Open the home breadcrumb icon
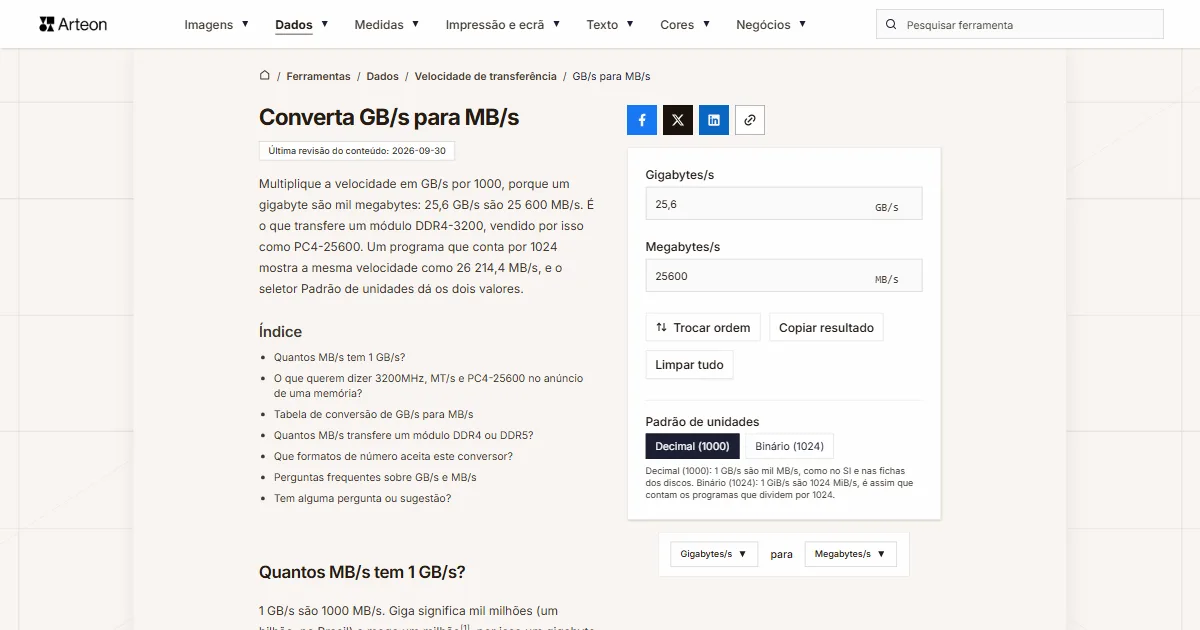Image resolution: width=1200 pixels, height=630 pixels. pos(265,76)
